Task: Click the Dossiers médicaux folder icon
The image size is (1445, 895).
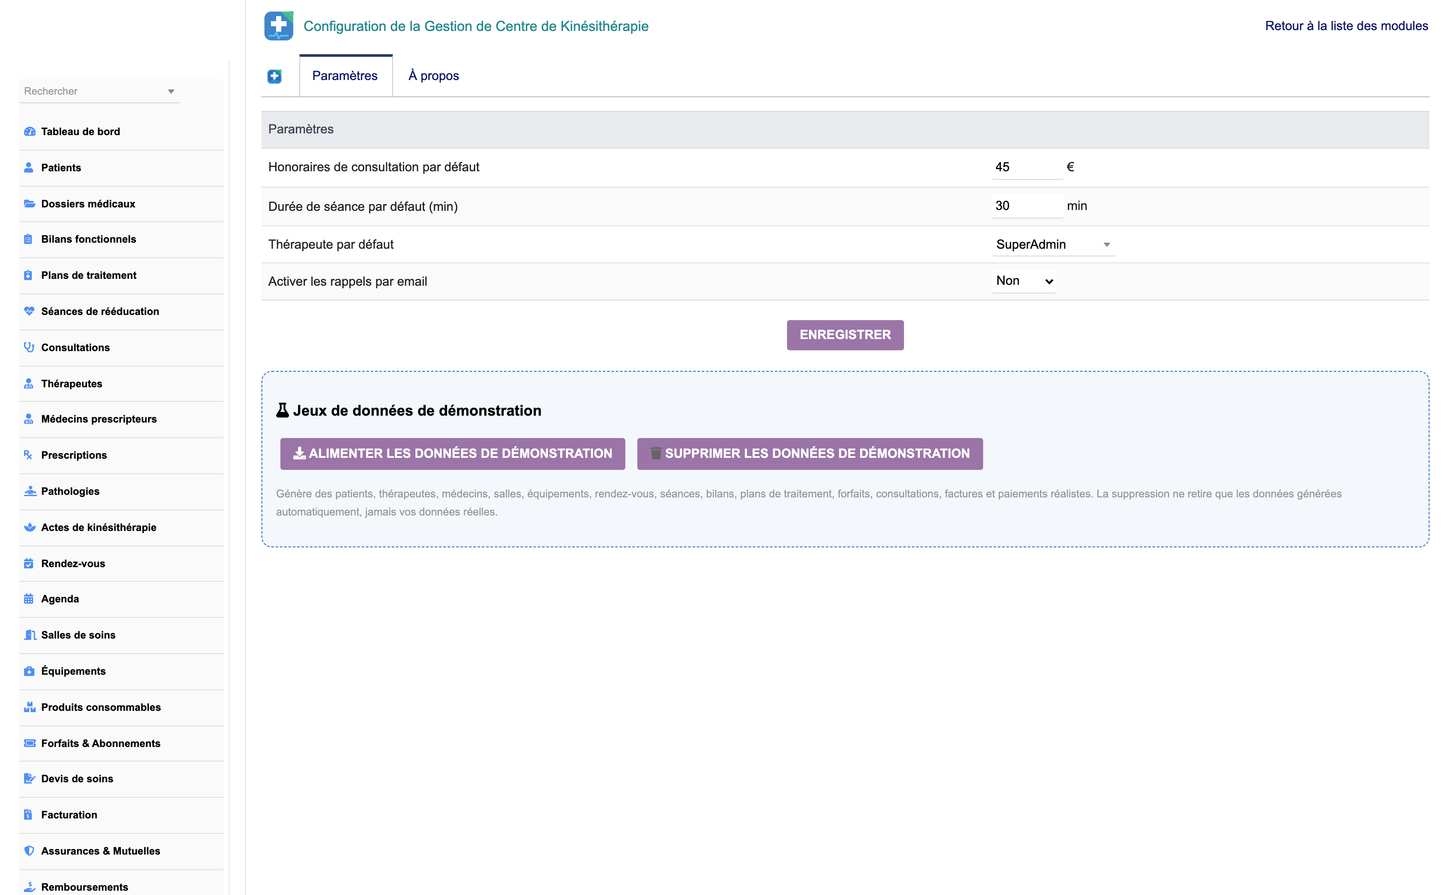Action: (x=29, y=204)
